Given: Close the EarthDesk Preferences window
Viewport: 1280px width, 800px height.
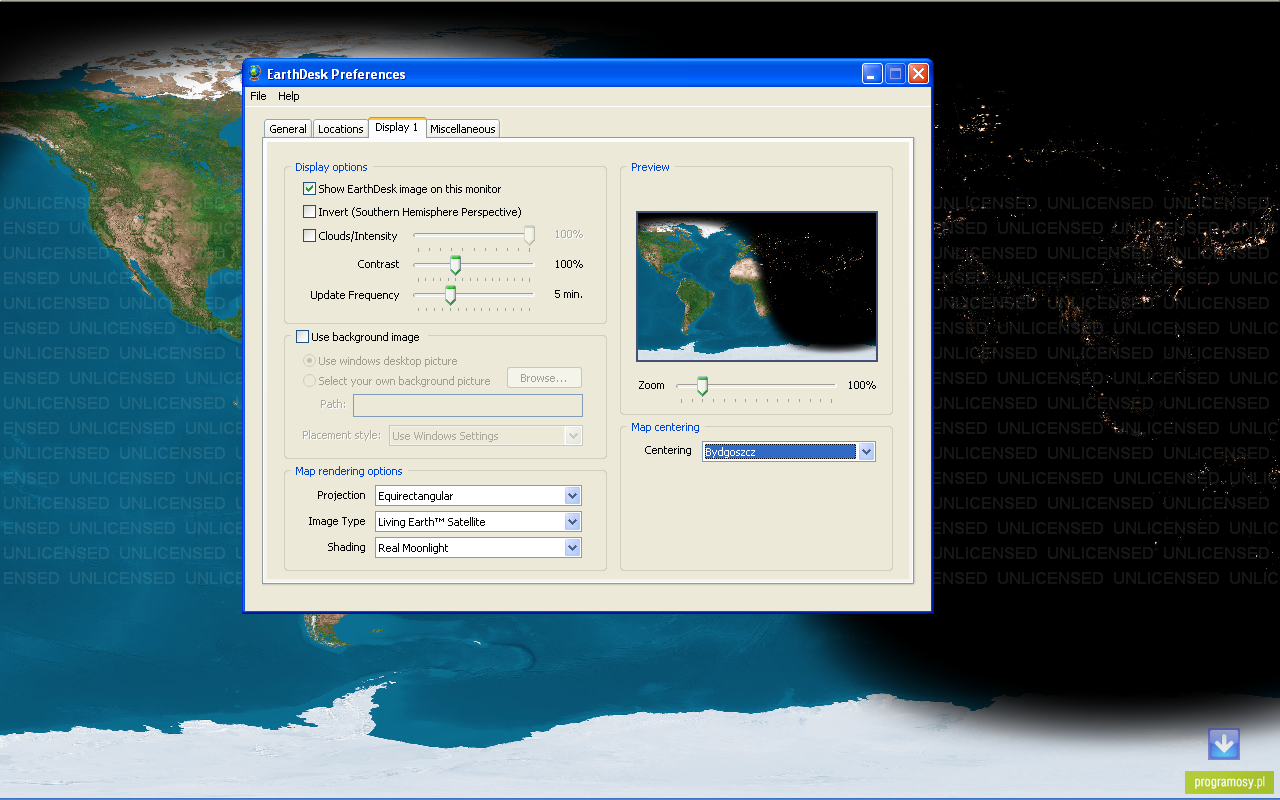Looking at the screenshot, I should tap(918, 73).
